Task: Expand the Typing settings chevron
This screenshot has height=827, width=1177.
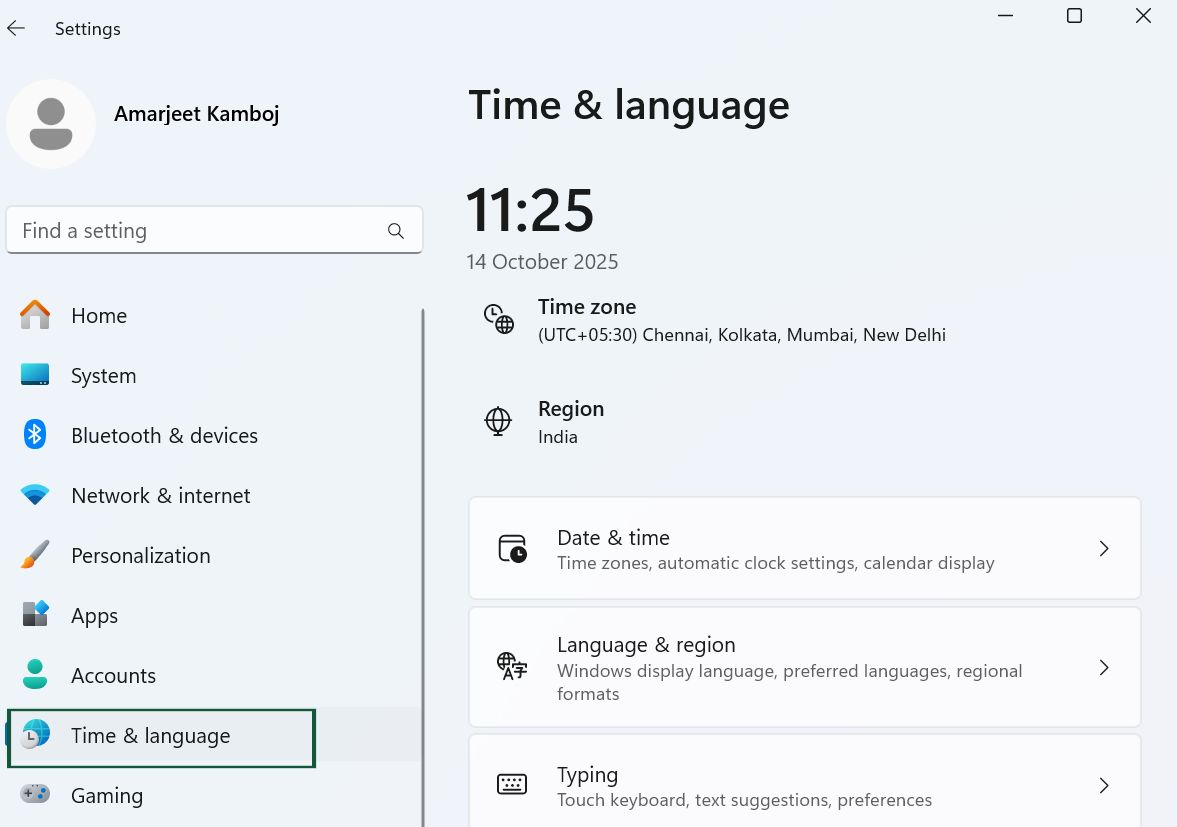Action: tap(1104, 785)
